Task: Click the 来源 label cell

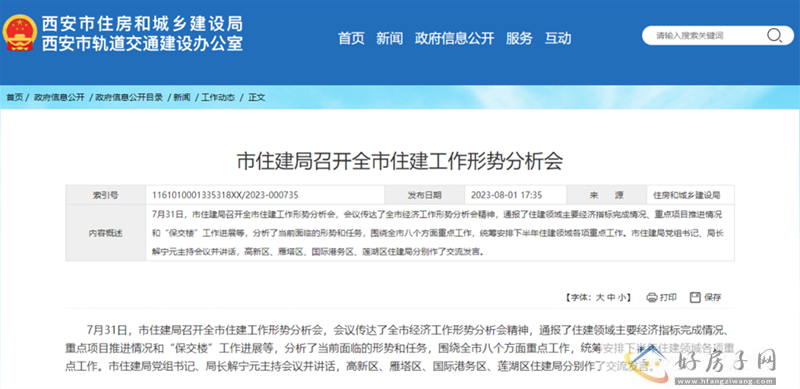Action: tap(607, 195)
